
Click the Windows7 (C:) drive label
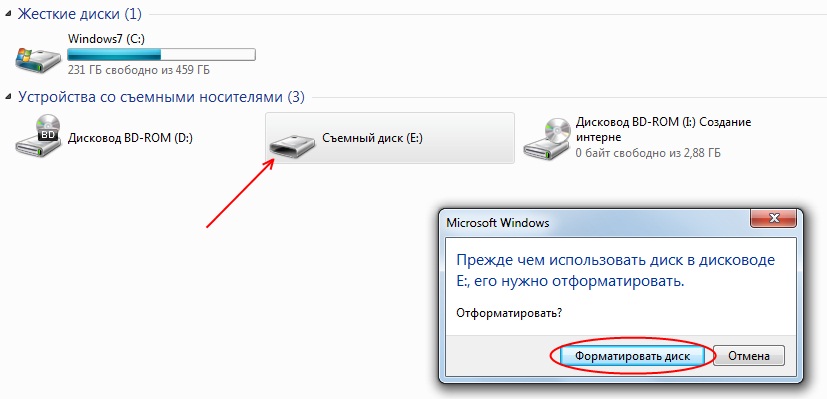tap(107, 38)
